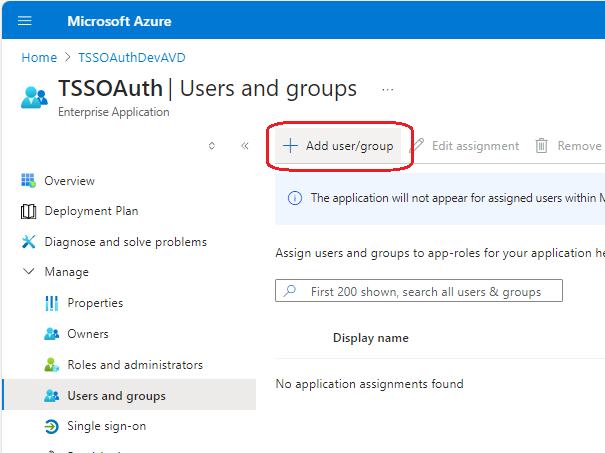This screenshot has width=605, height=453.
Task: Open TSSOAuthDevAVD breadcrumb link
Action: coord(132,57)
